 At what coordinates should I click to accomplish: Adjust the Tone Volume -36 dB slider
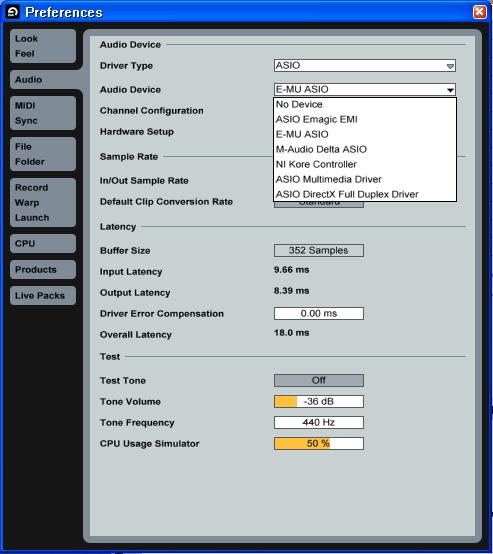319,401
